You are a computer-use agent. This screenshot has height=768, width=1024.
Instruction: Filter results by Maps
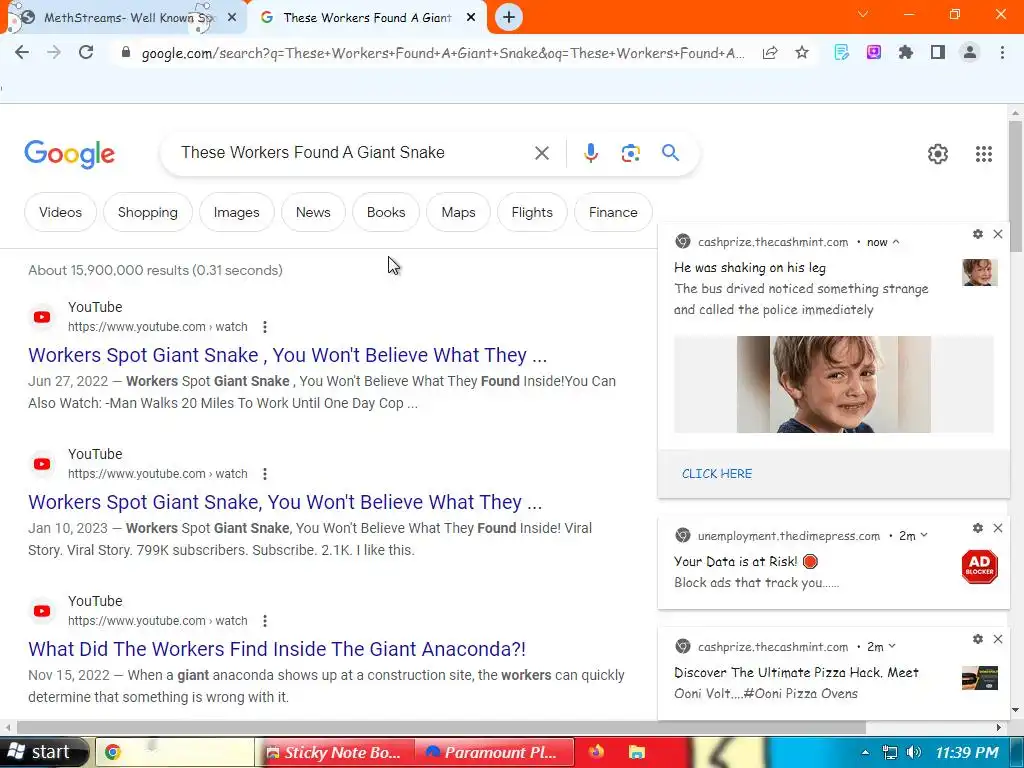click(458, 212)
